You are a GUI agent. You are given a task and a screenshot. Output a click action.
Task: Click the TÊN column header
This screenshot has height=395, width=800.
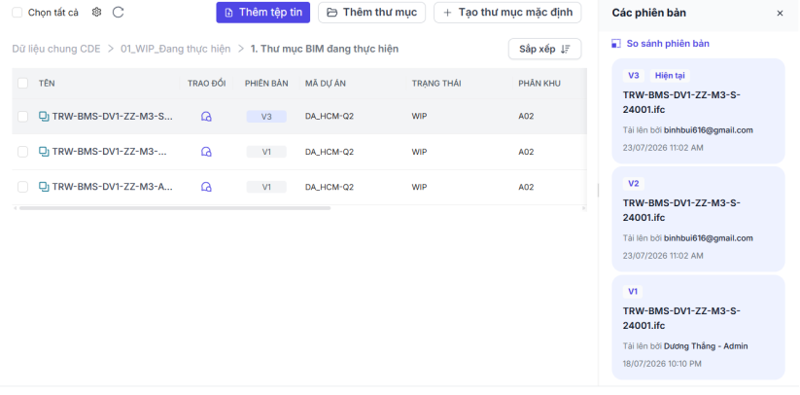pyautogui.click(x=47, y=83)
